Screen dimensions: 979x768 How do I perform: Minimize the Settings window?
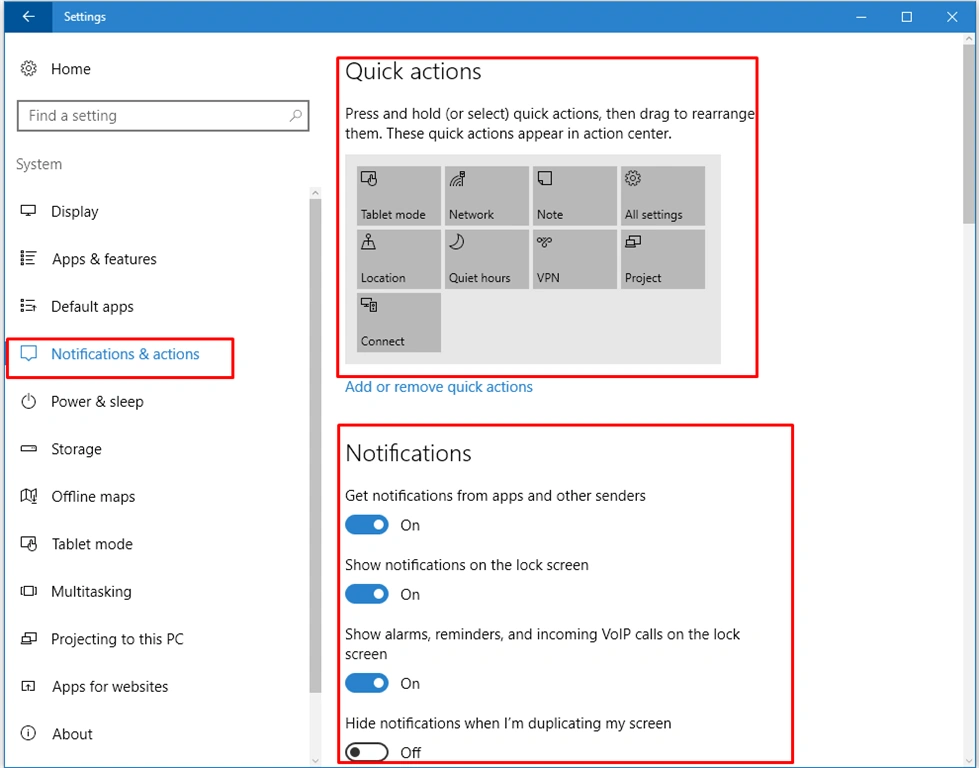(861, 17)
